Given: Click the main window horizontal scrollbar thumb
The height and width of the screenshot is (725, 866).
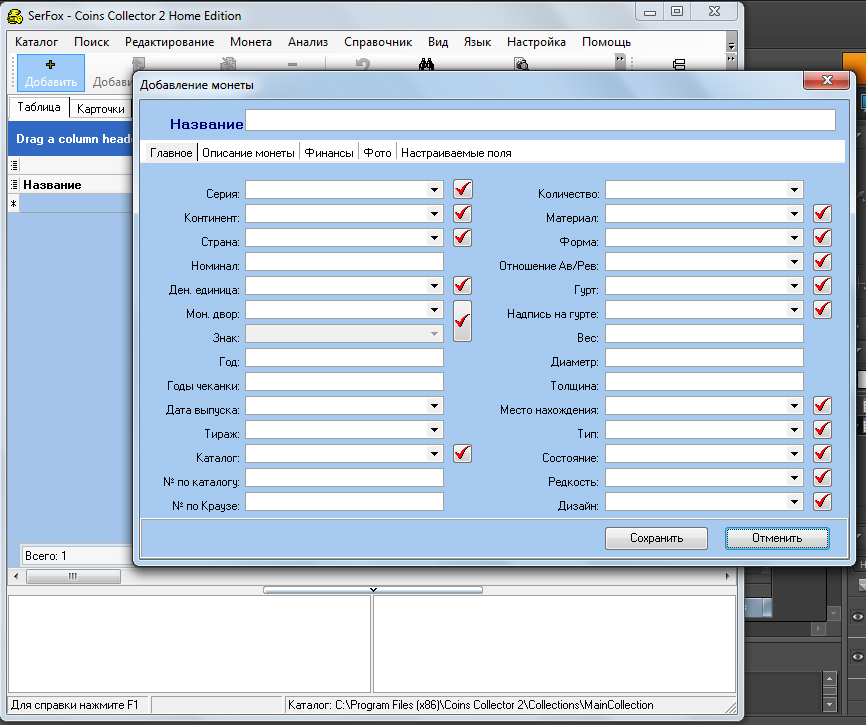Looking at the screenshot, I should [x=73, y=576].
